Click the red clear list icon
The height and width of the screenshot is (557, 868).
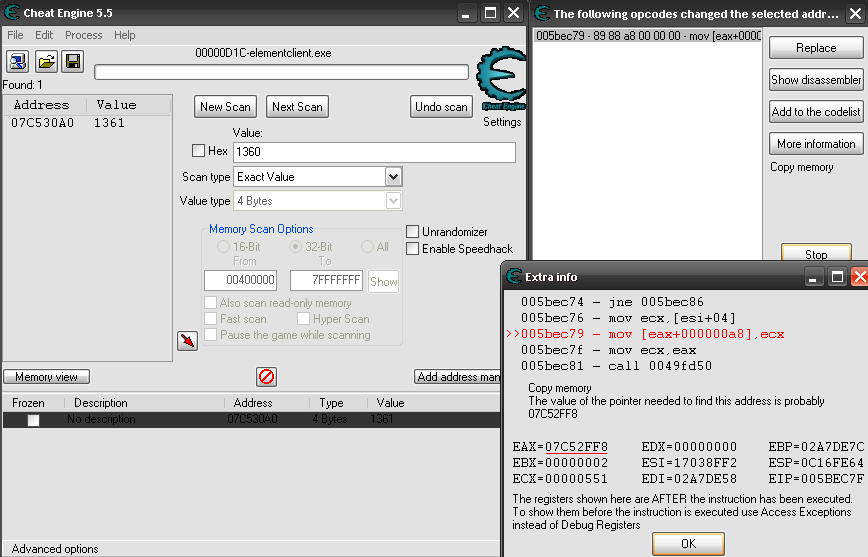pos(266,377)
